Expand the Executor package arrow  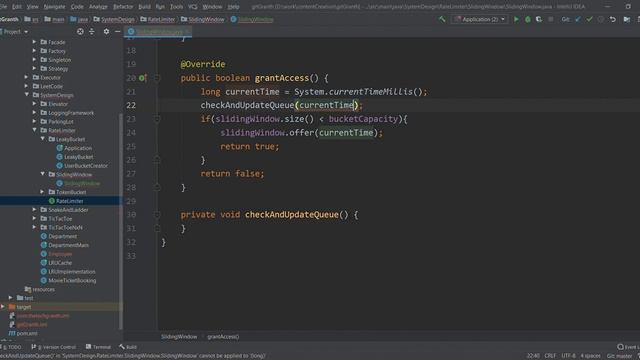[27, 77]
